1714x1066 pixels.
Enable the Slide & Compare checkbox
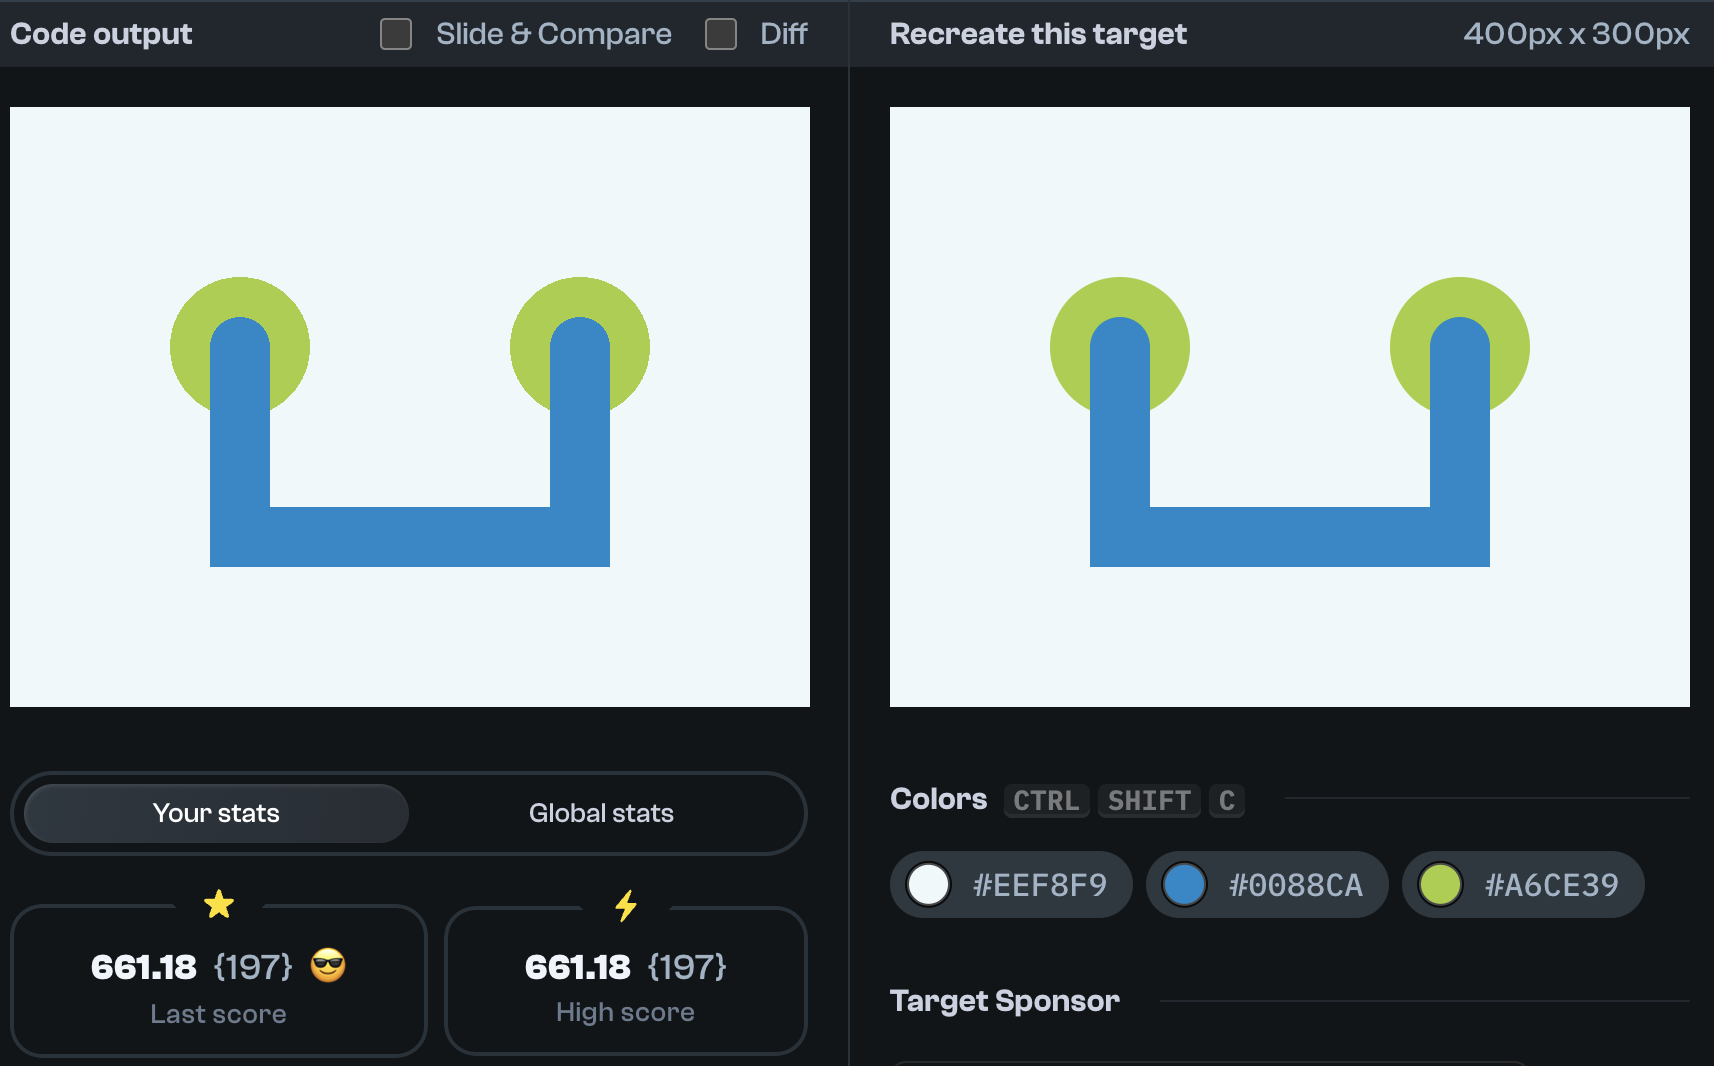click(396, 34)
